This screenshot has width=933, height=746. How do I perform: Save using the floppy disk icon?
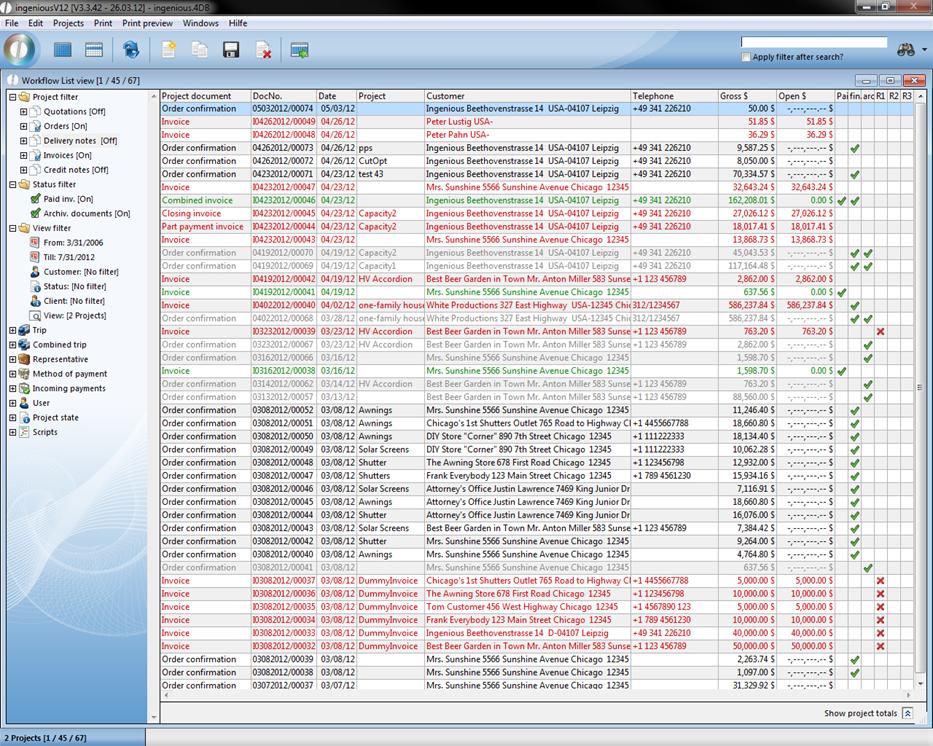click(x=231, y=50)
